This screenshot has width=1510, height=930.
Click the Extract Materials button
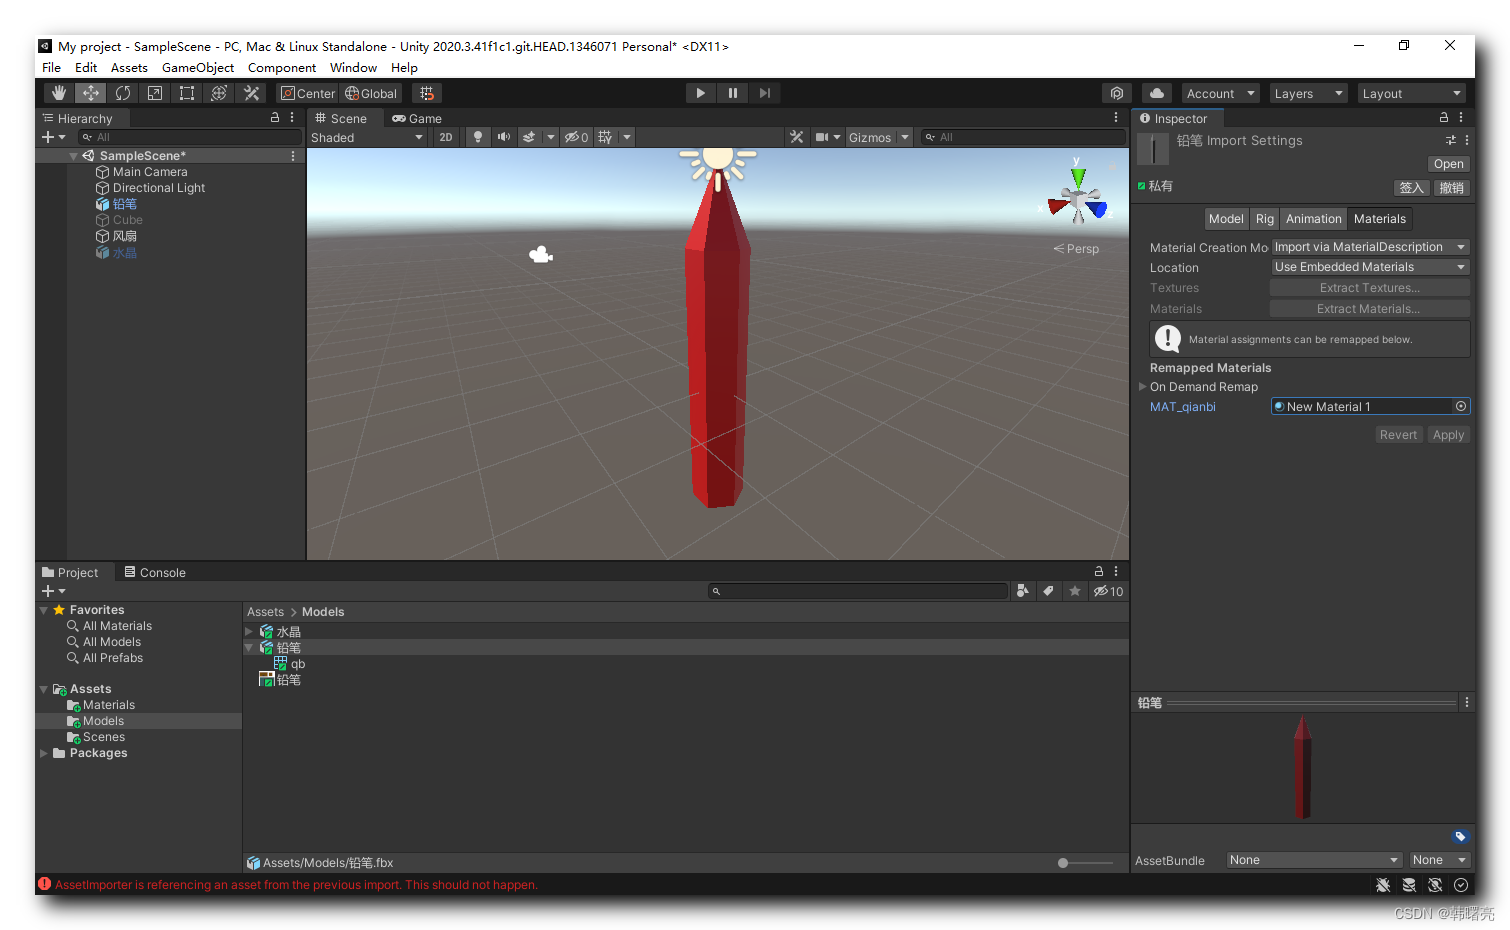1369,308
